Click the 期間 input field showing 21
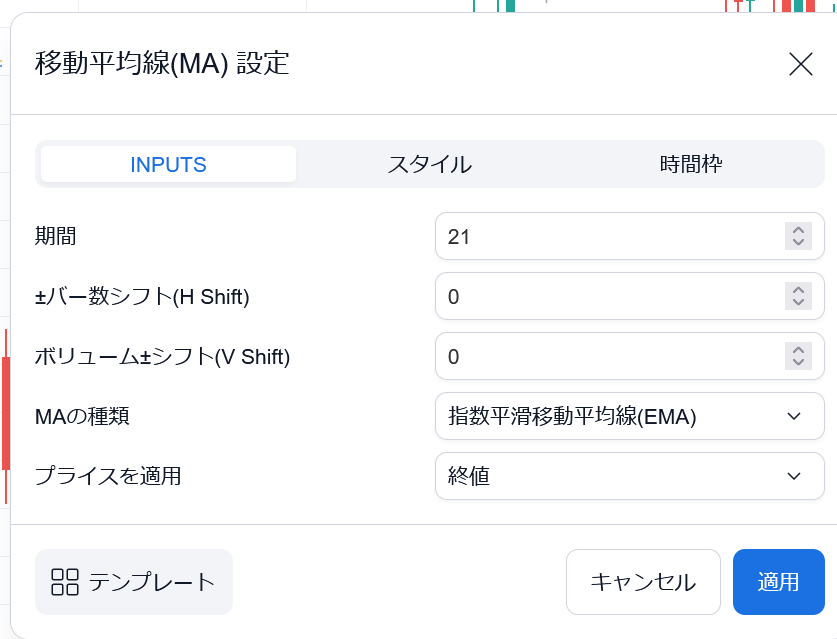Image resolution: width=837 pixels, height=639 pixels. click(600, 236)
